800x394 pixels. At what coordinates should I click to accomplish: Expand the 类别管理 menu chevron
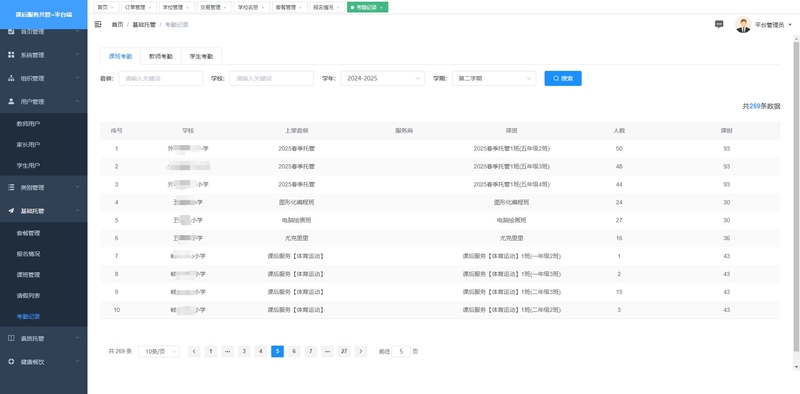click(77, 187)
